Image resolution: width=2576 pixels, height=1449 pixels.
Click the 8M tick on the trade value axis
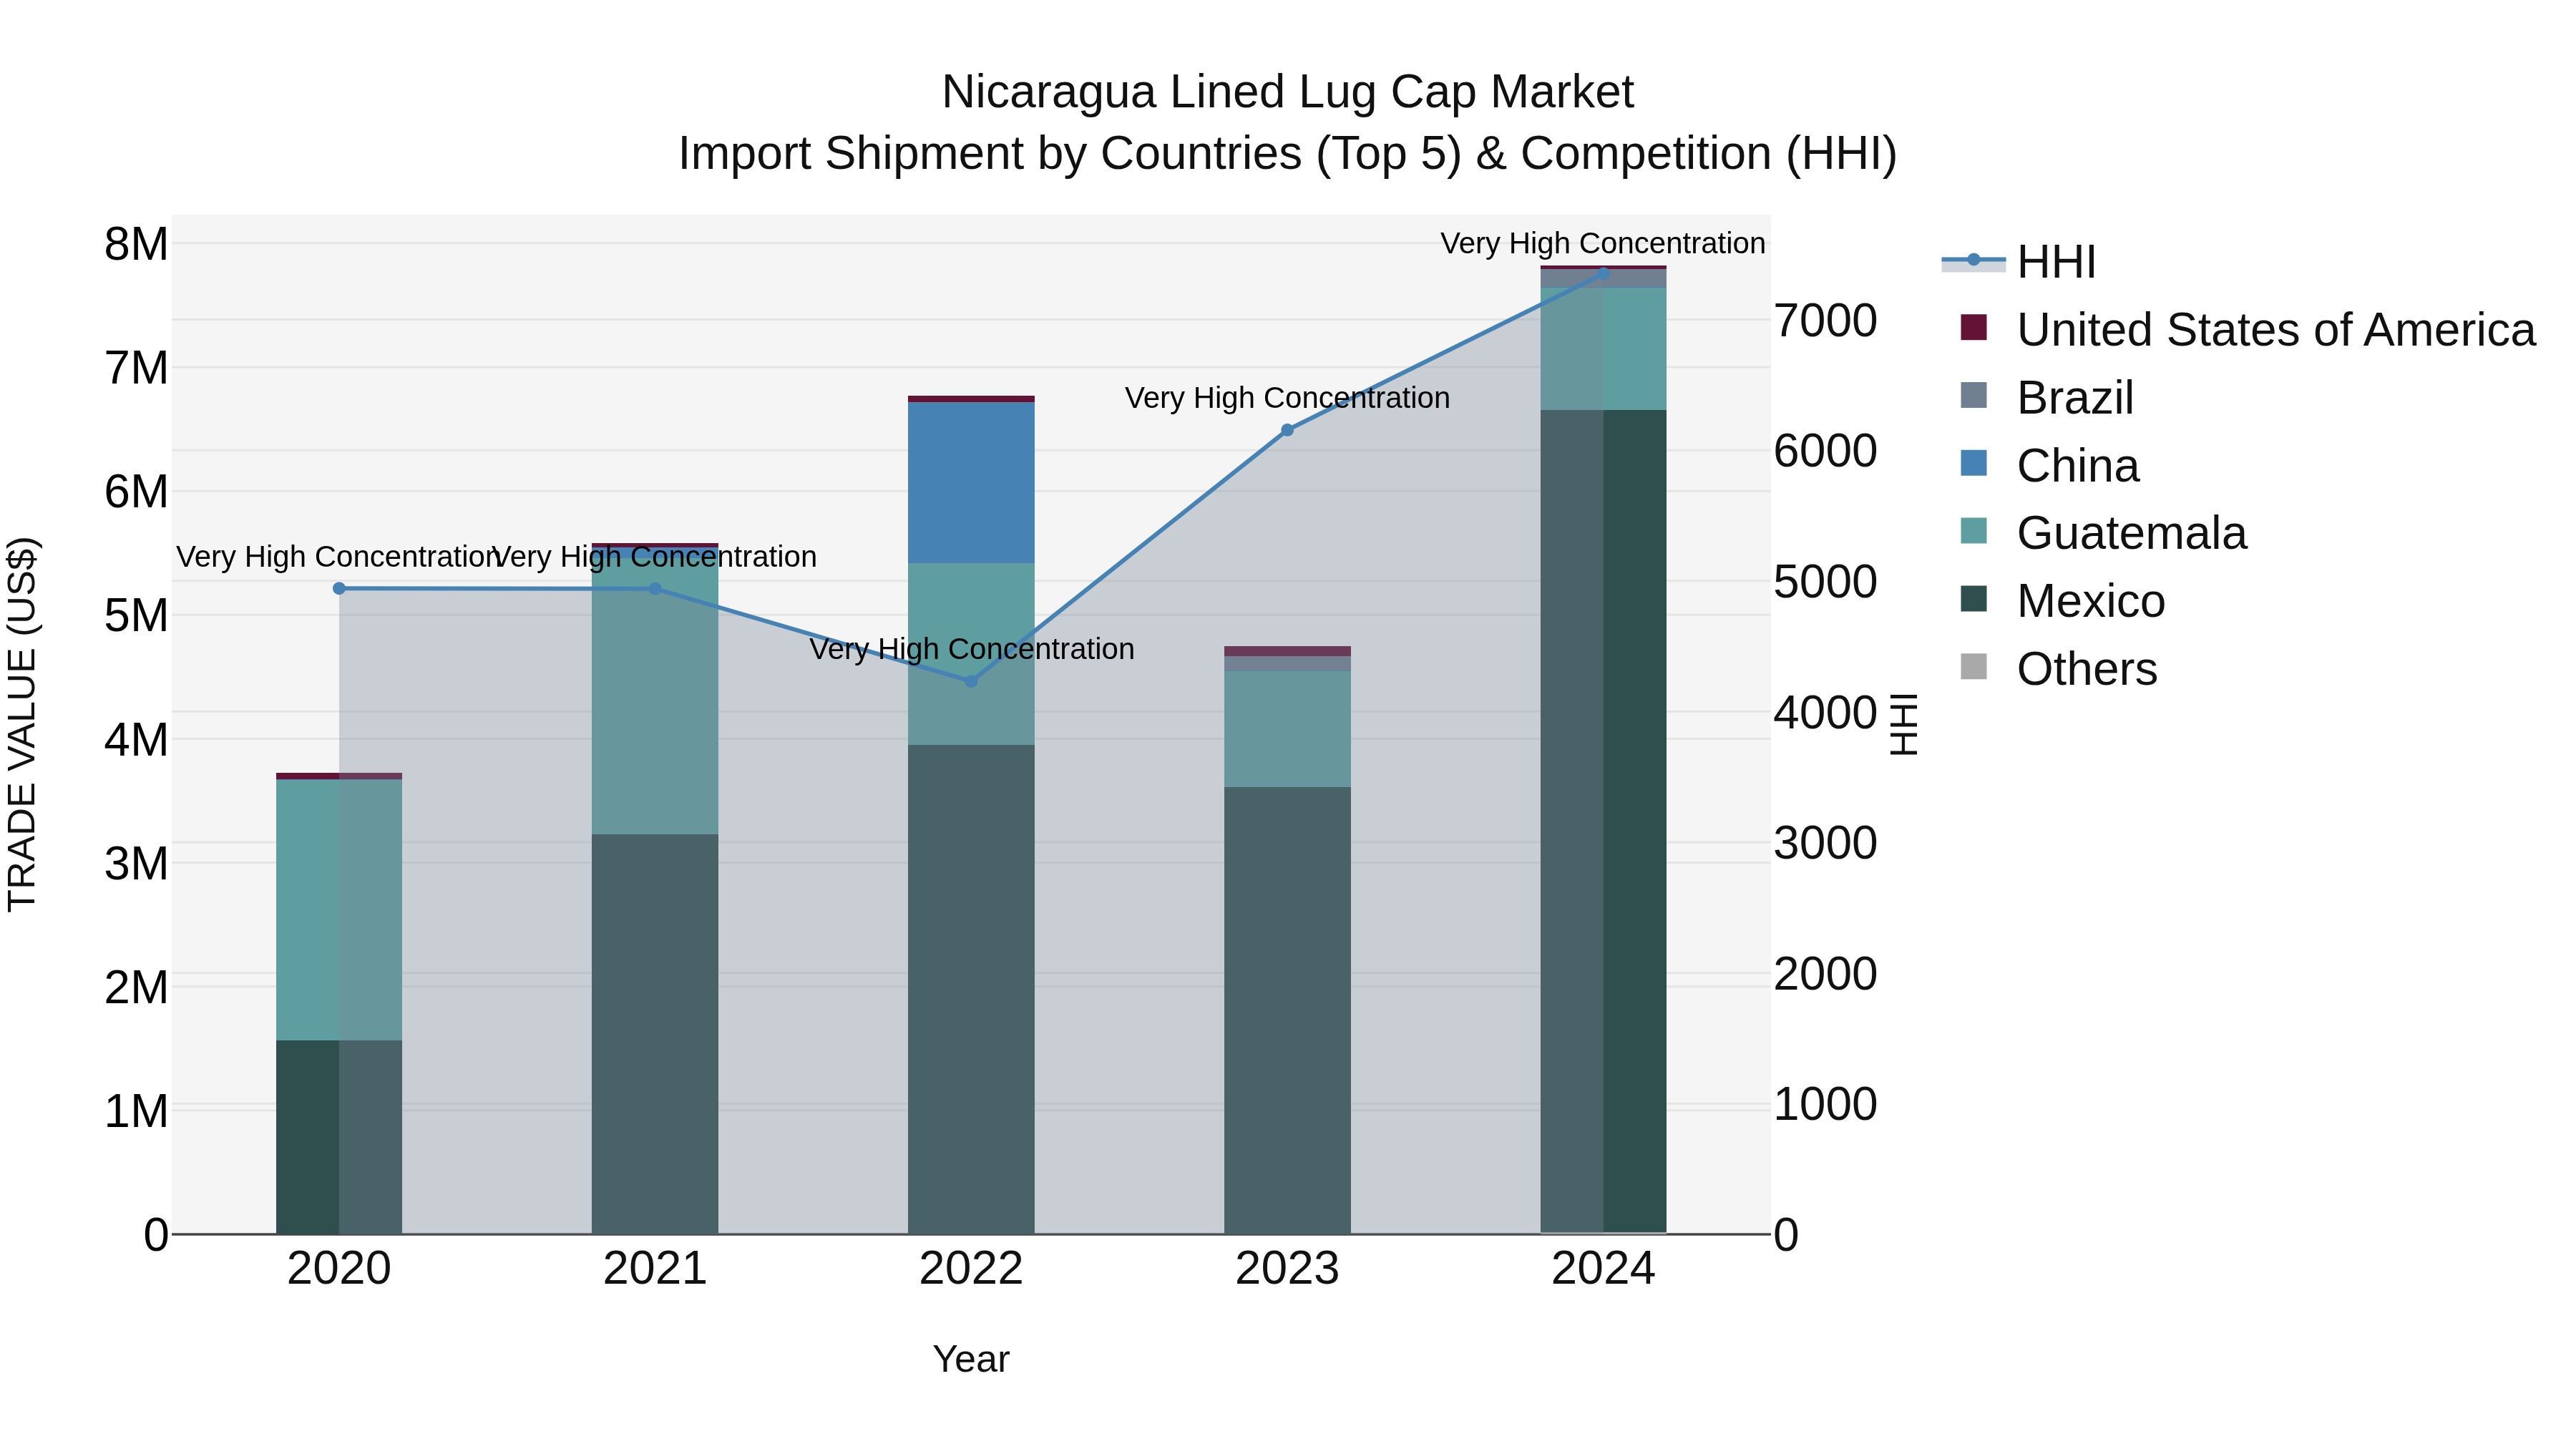pyautogui.click(x=136, y=244)
